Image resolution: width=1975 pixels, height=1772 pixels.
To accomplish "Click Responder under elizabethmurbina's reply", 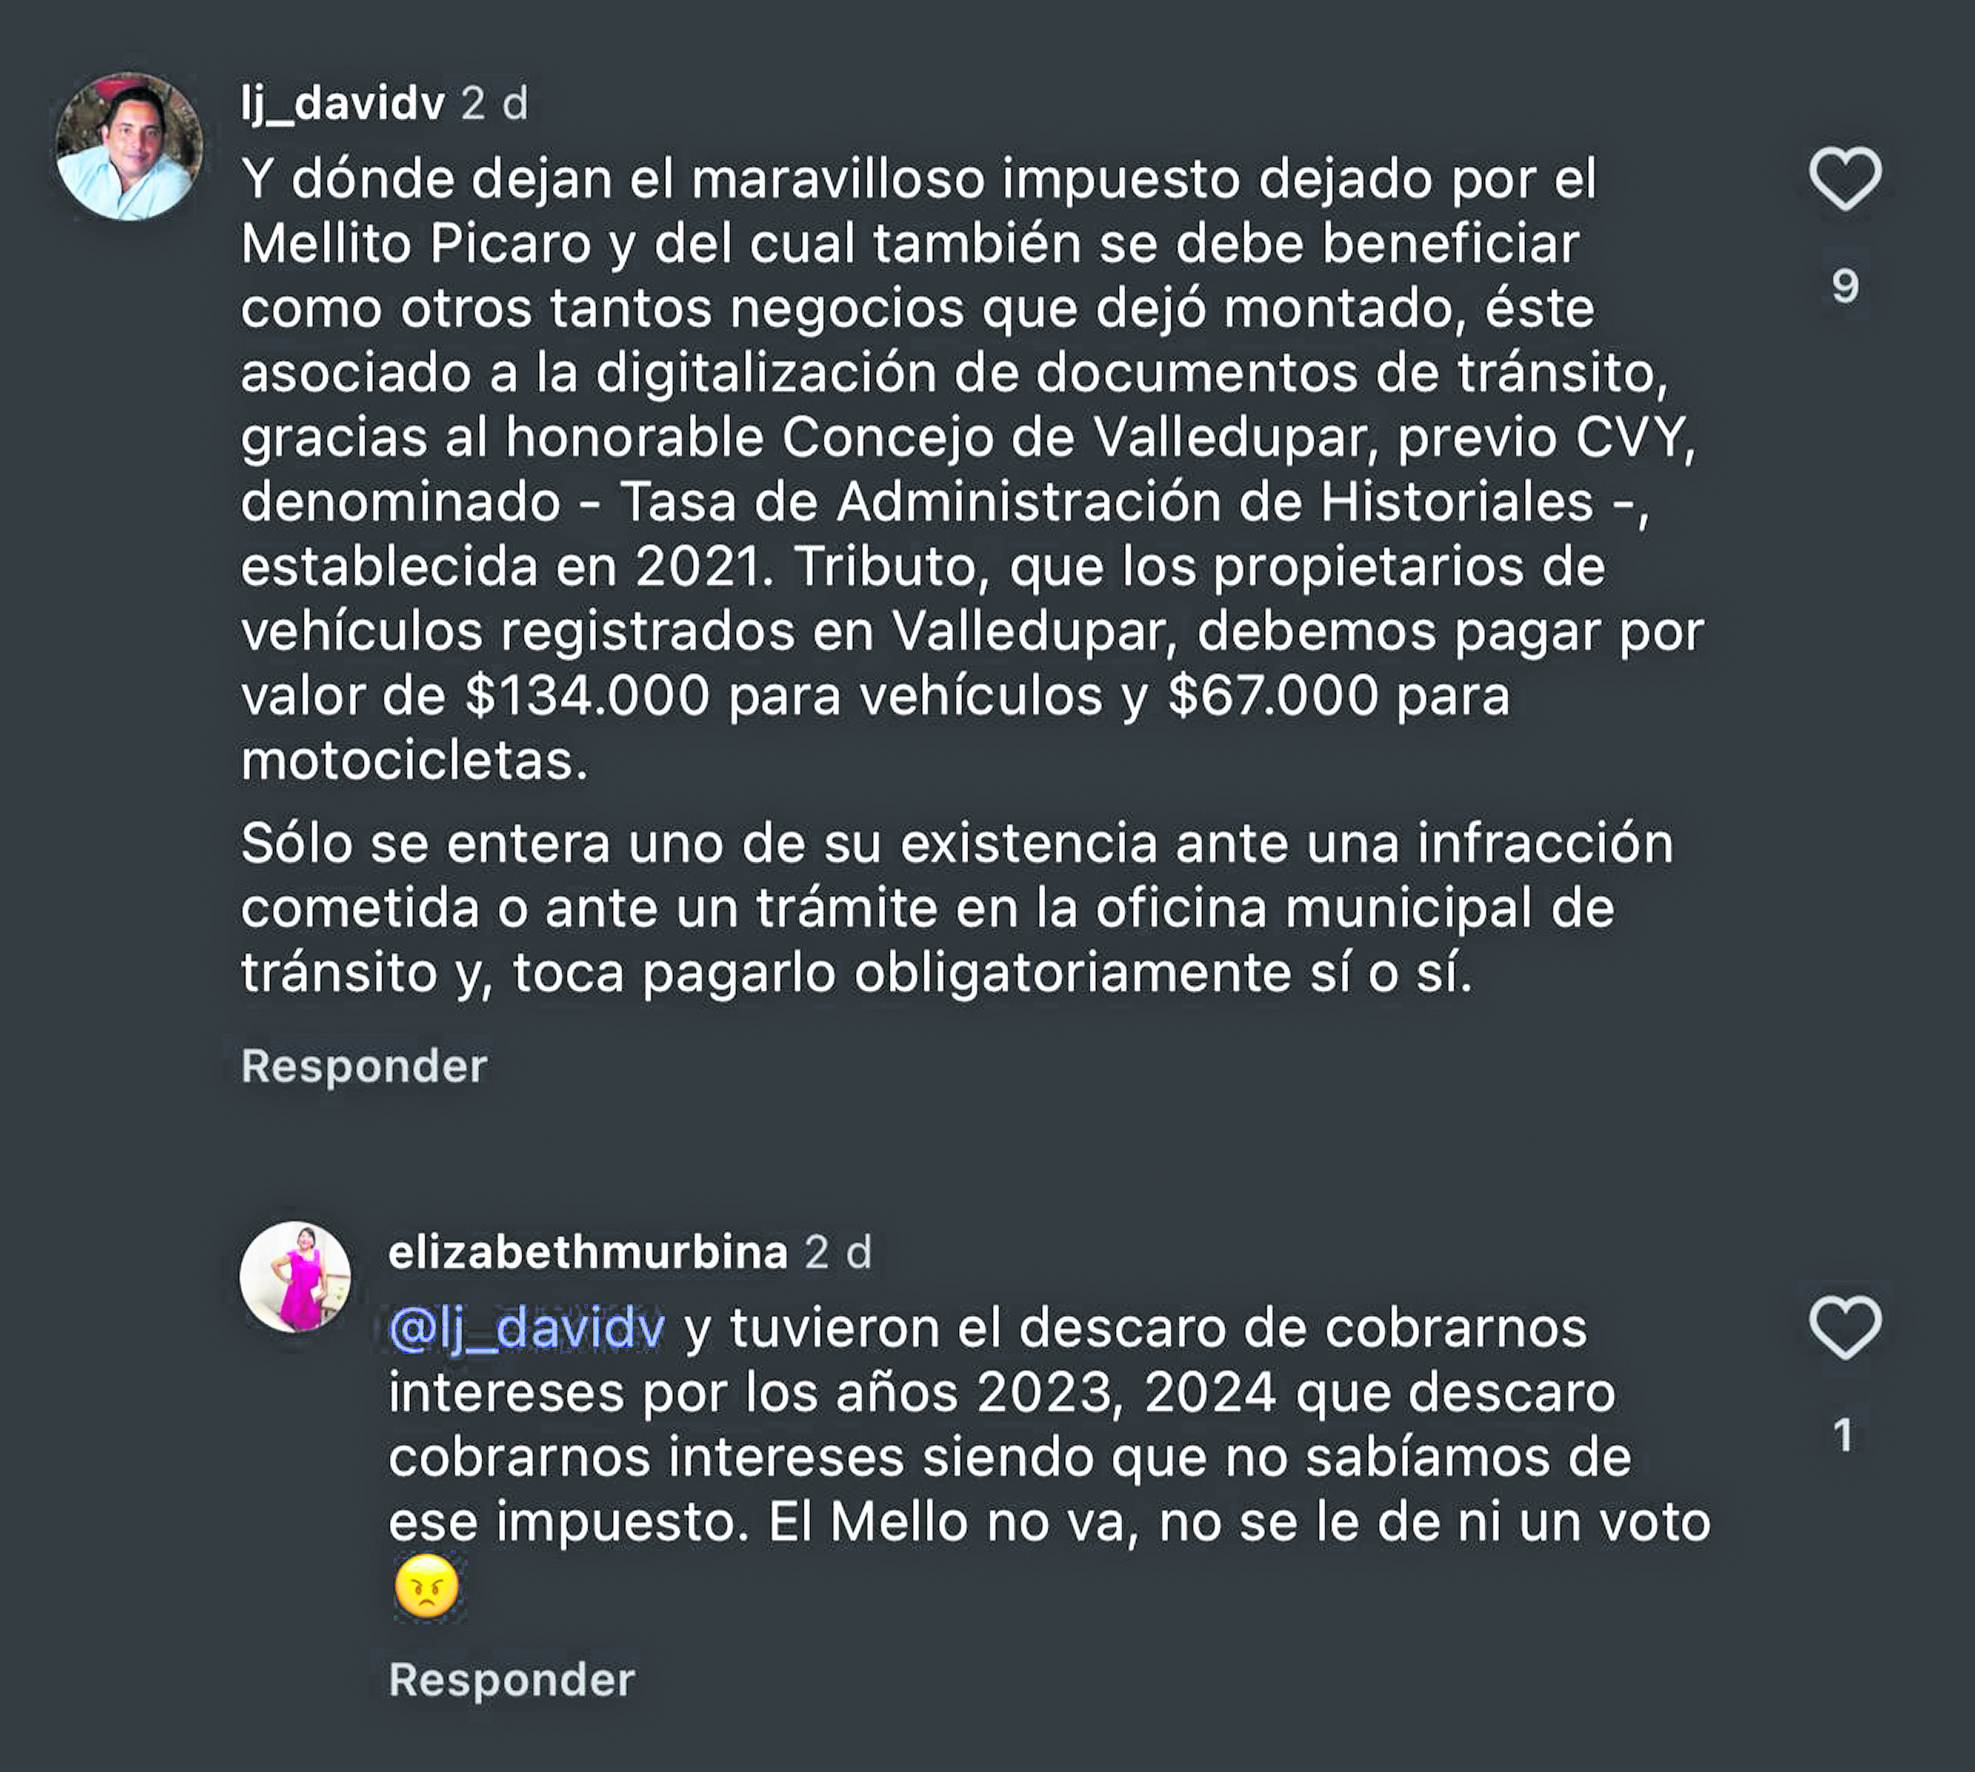I will pyautogui.click(x=511, y=1680).
